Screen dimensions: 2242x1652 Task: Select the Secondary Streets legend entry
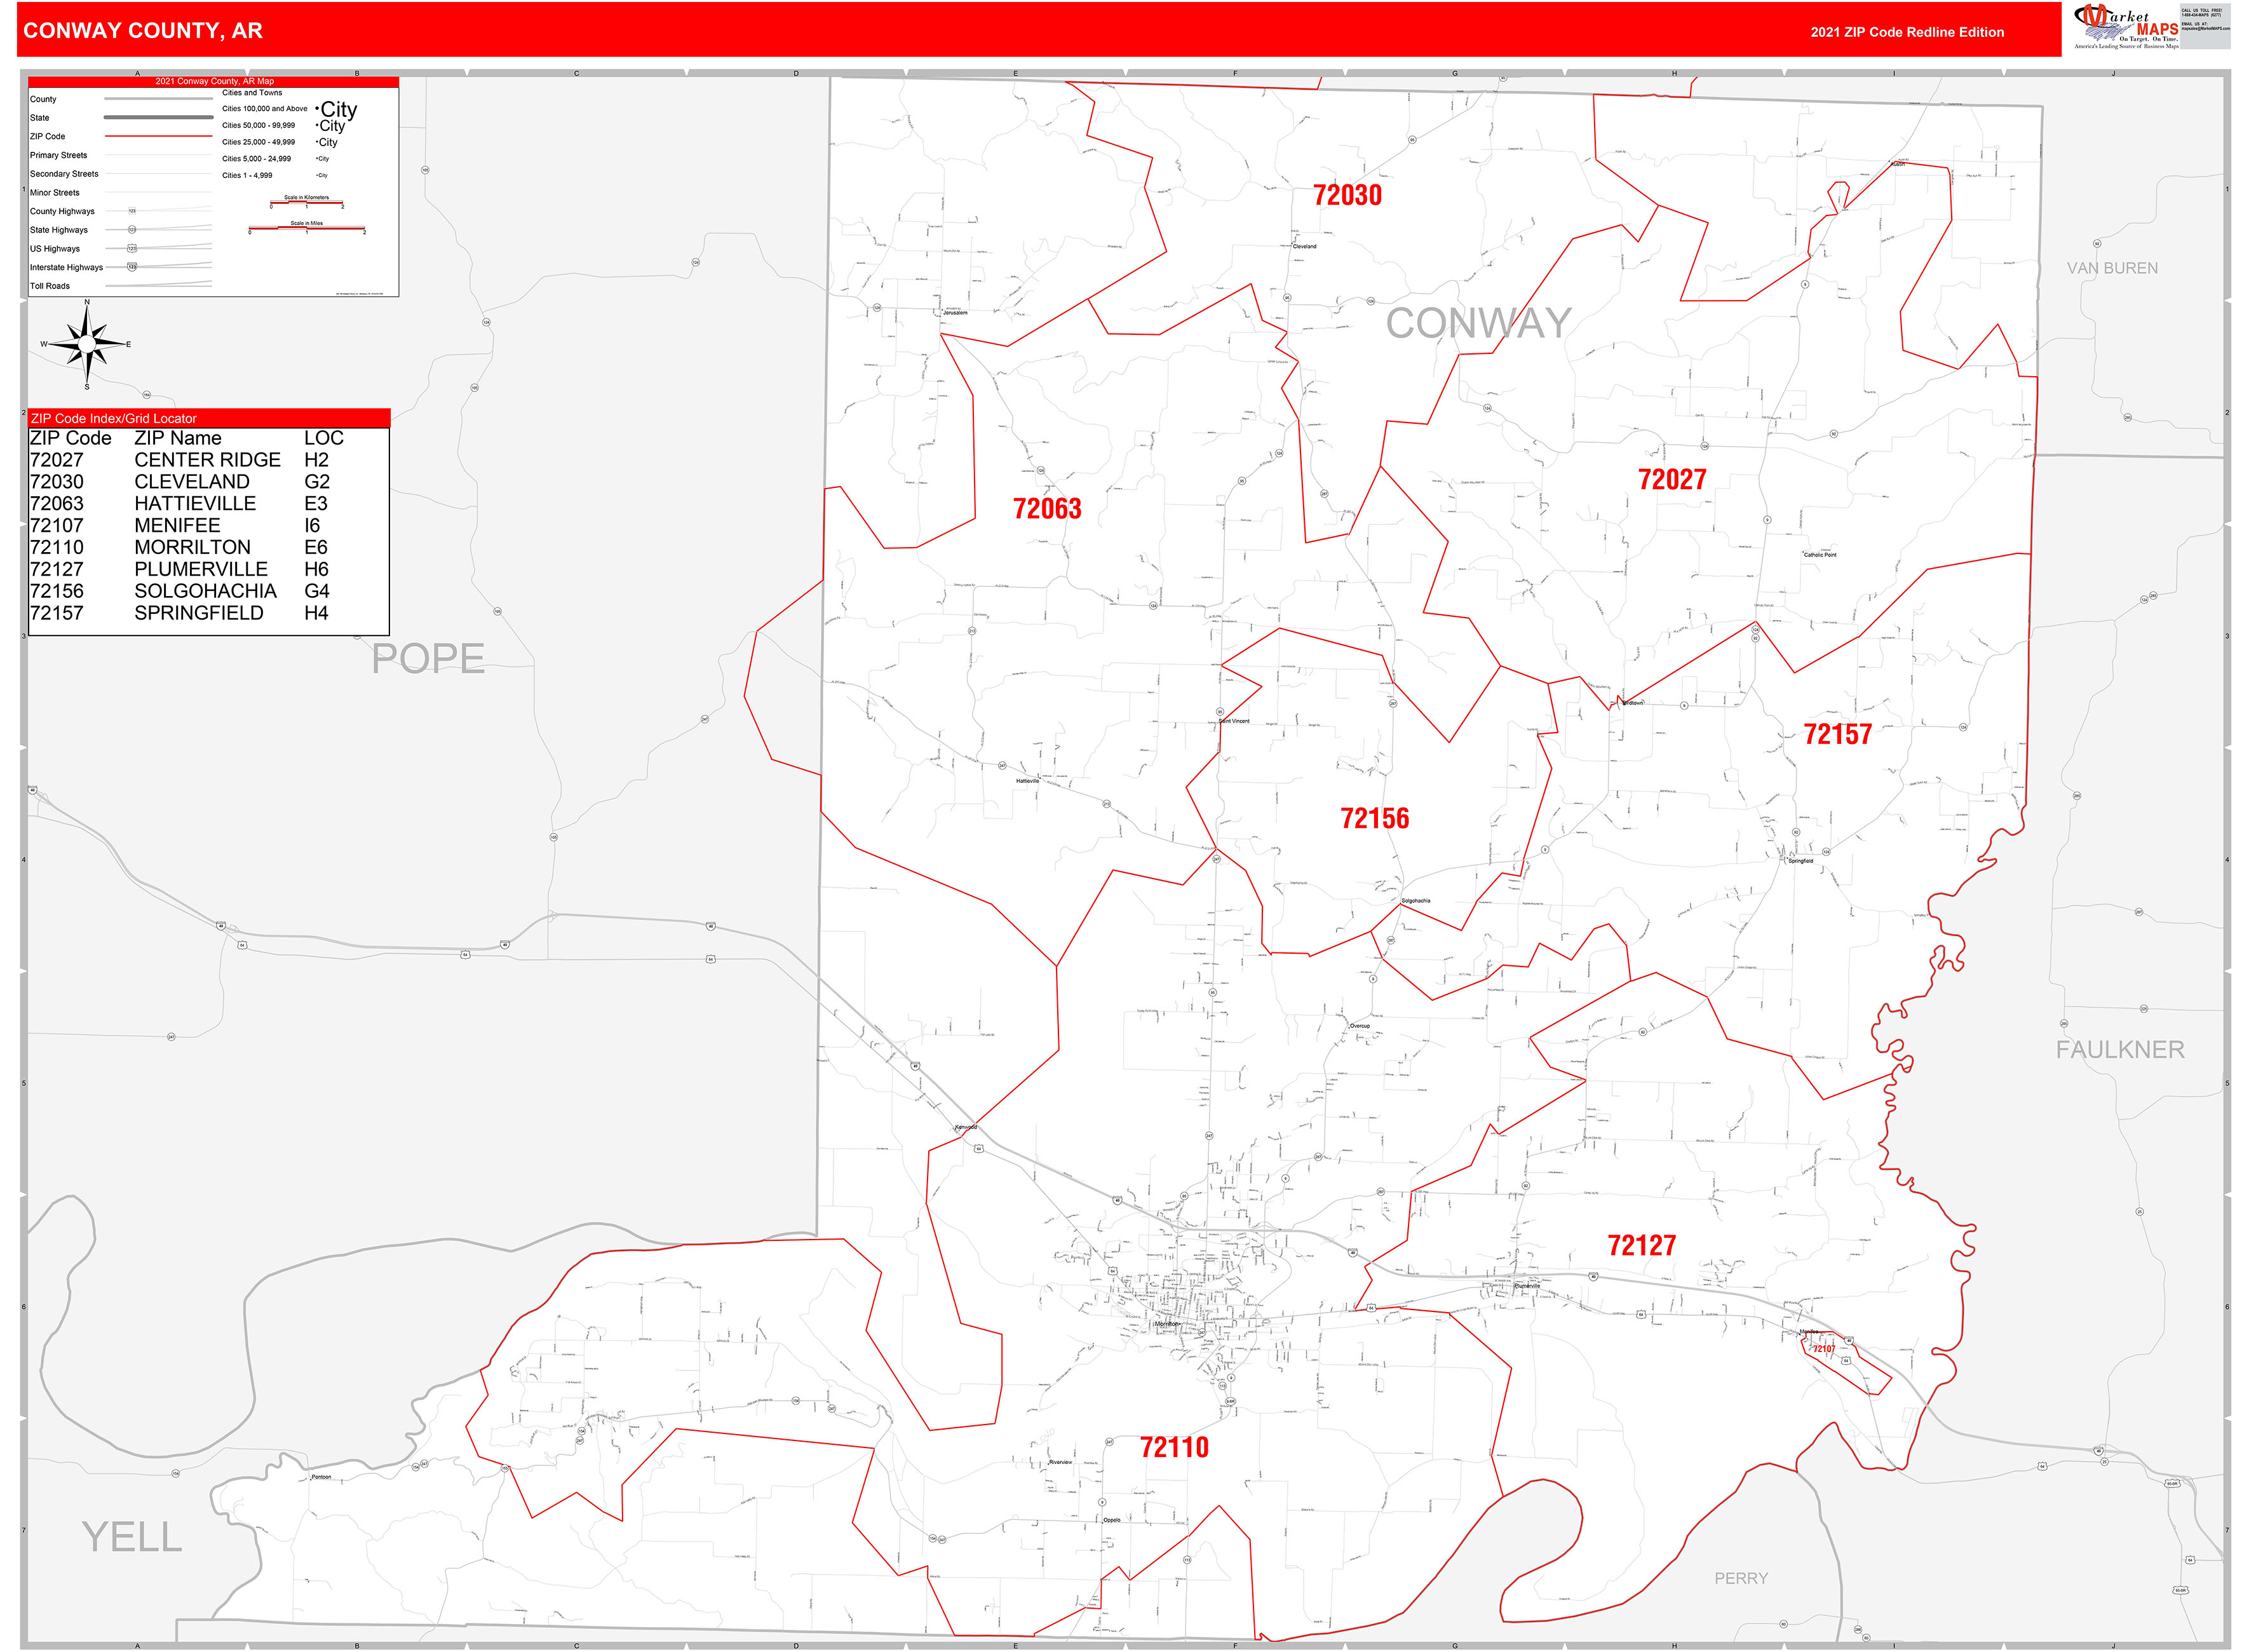[x=65, y=174]
